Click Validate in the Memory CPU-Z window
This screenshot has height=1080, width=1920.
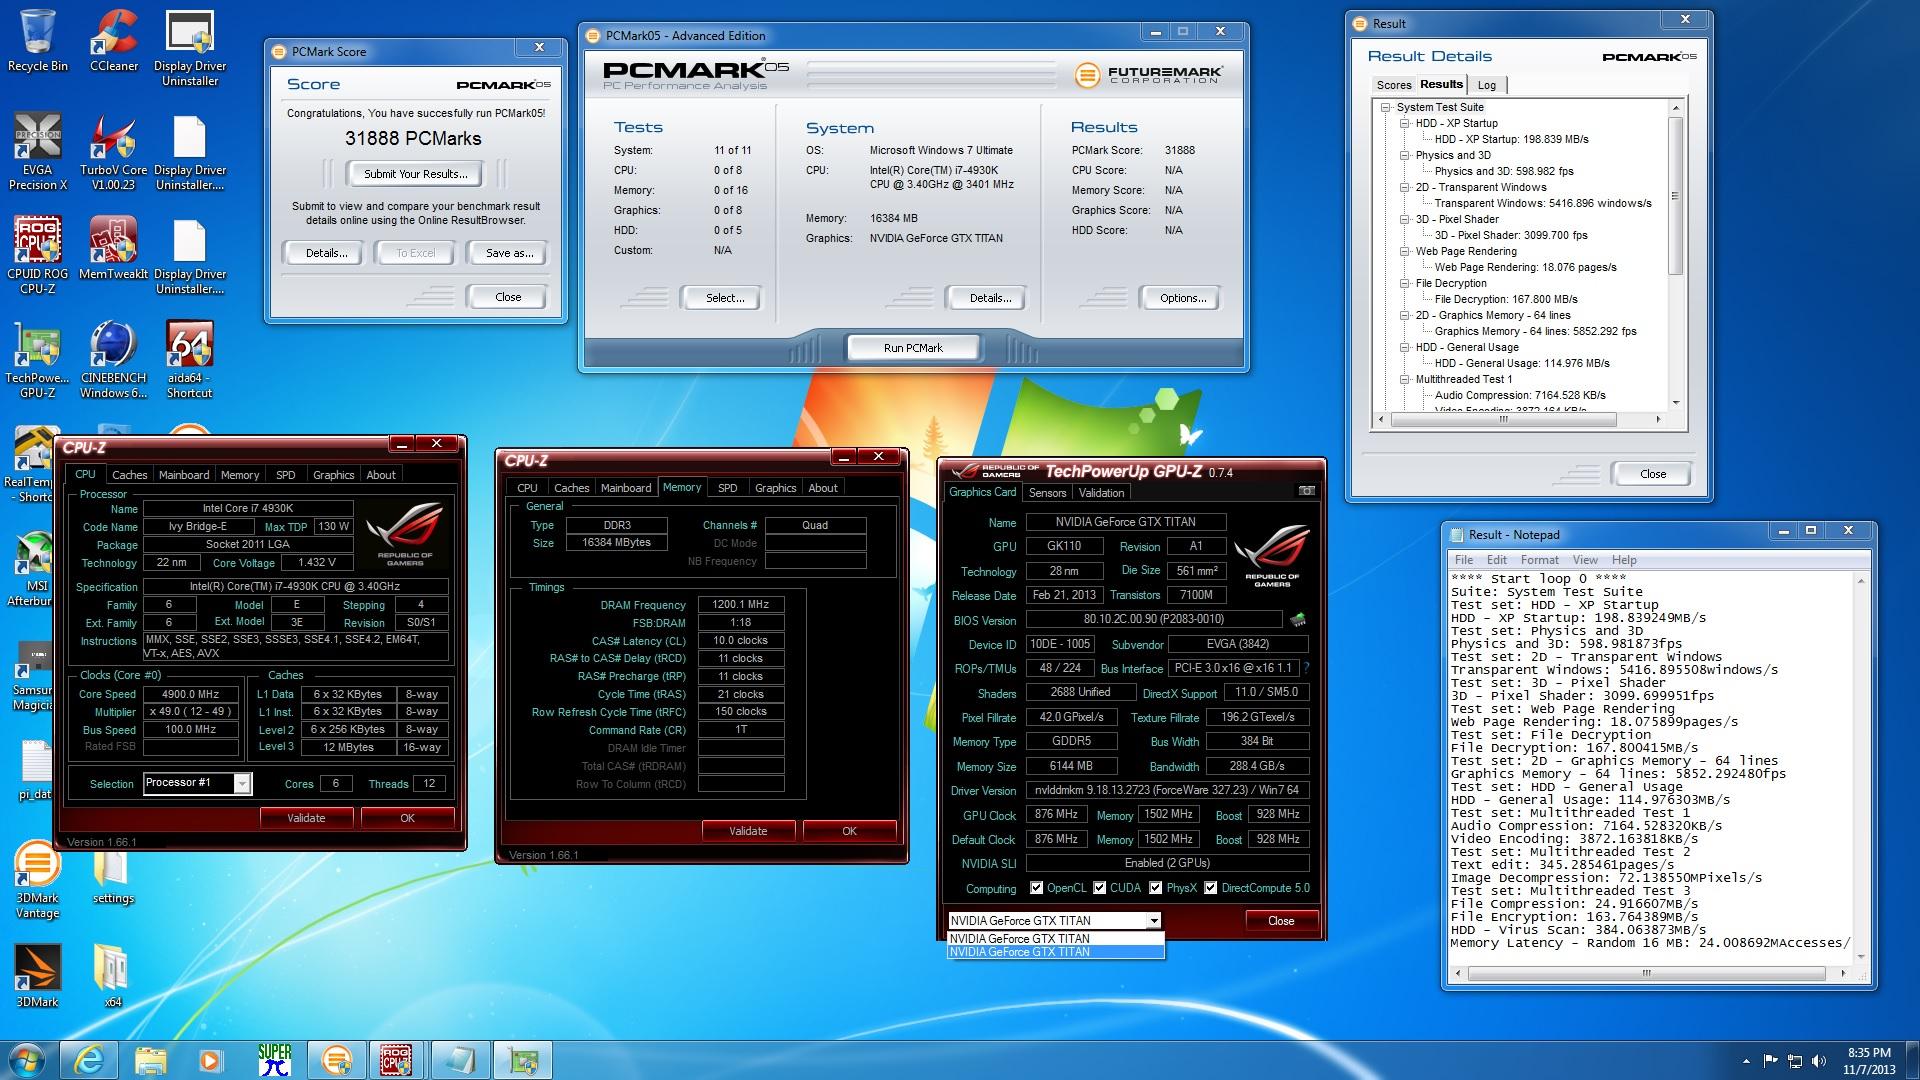pyautogui.click(x=748, y=831)
